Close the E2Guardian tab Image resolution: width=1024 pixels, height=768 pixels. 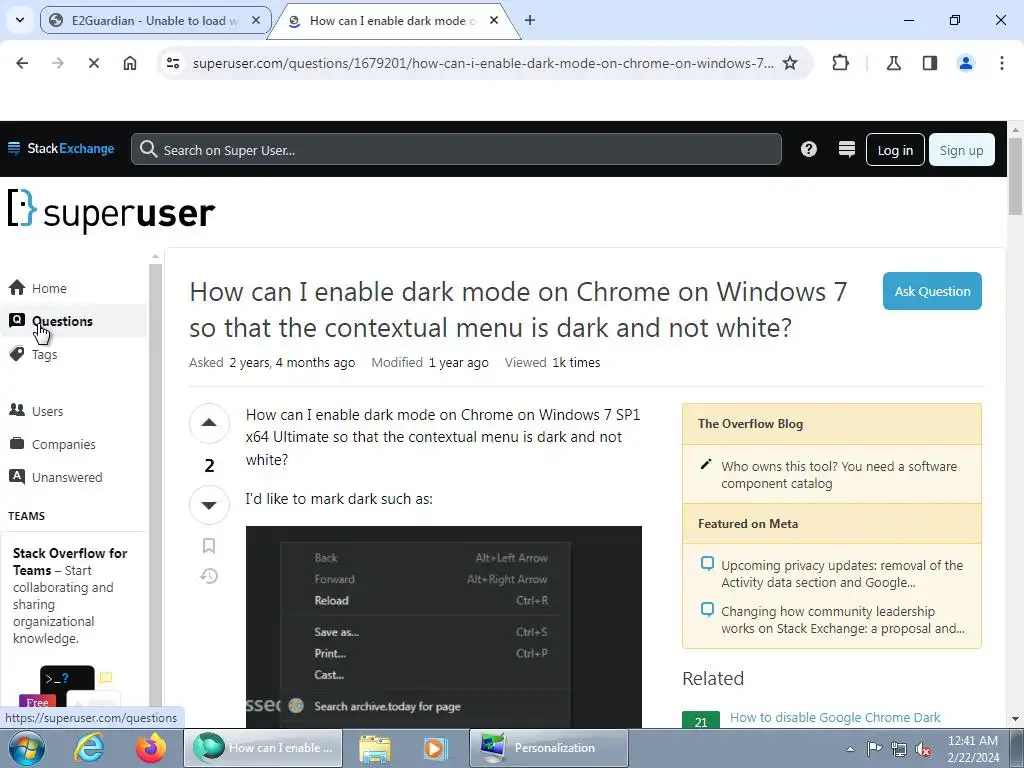256,20
